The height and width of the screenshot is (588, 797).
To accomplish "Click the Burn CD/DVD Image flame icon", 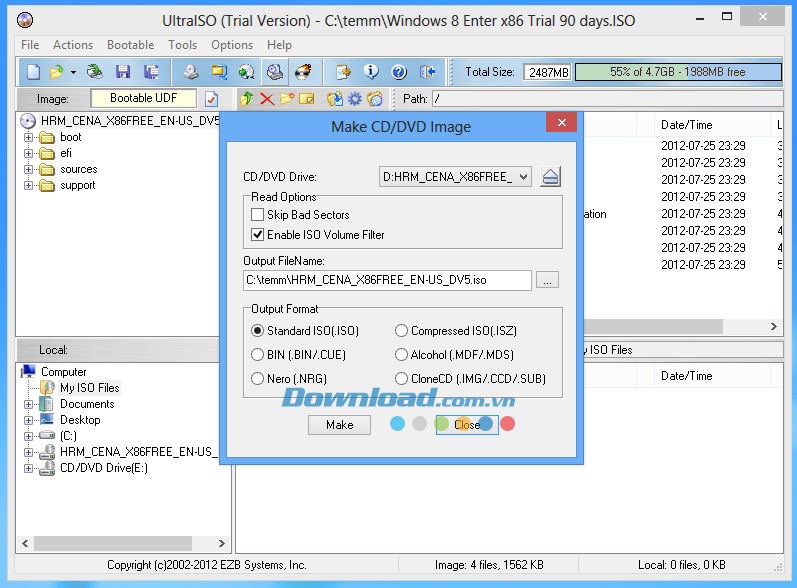I will click(x=303, y=72).
